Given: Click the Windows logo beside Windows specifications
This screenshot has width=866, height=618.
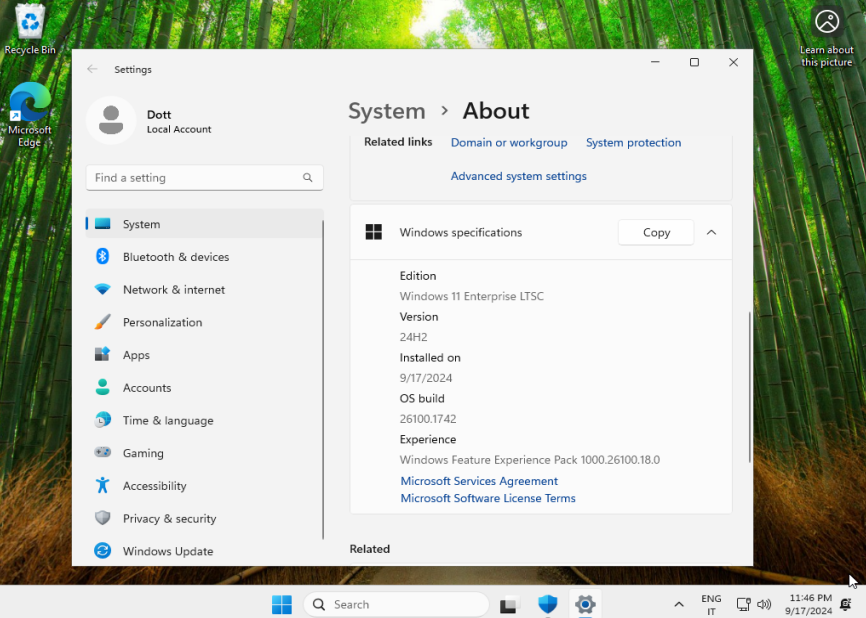Looking at the screenshot, I should pos(374,232).
